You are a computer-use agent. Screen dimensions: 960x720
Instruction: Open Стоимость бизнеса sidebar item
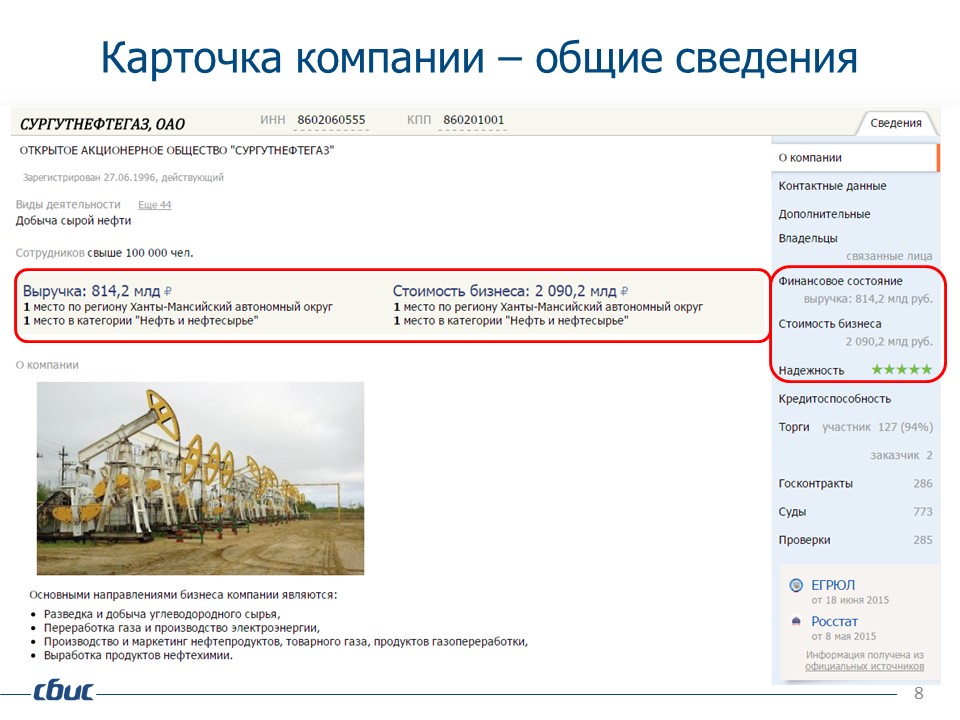point(830,323)
